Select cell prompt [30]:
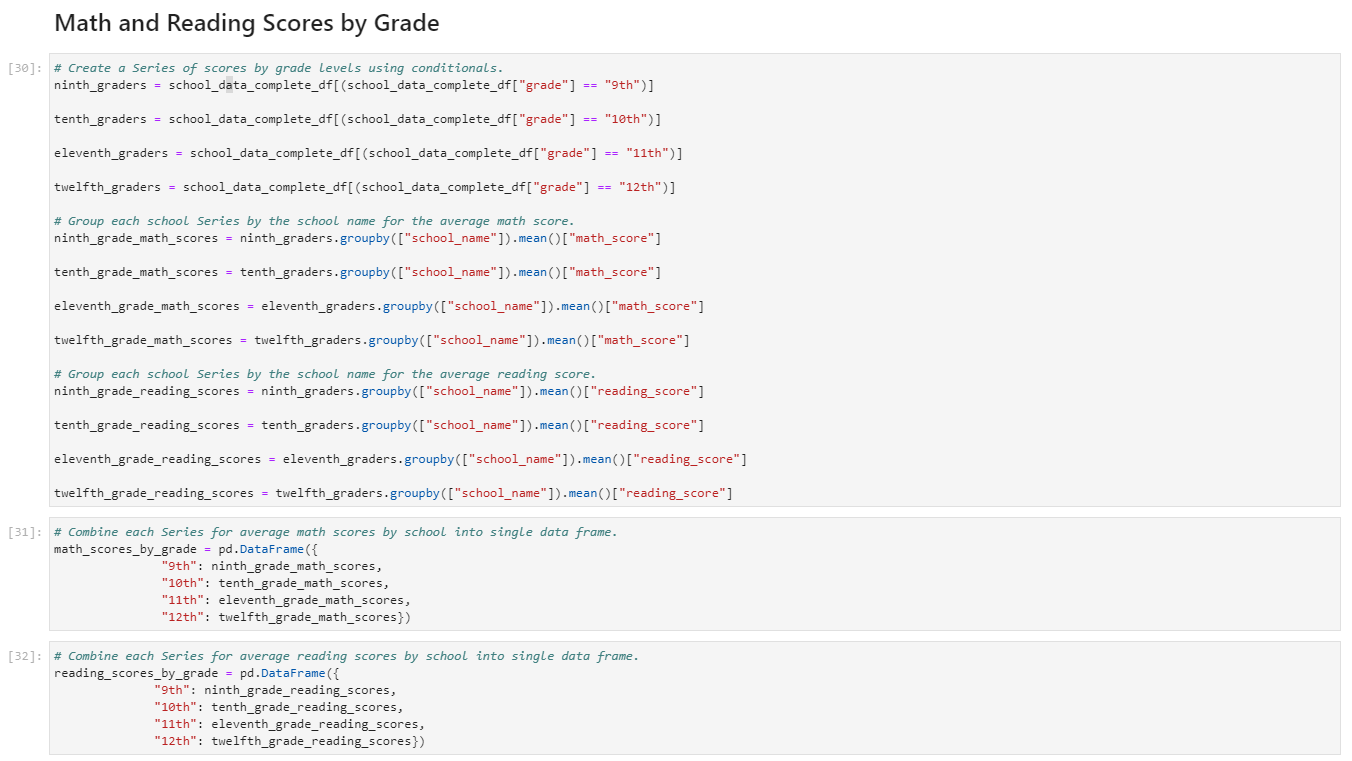Image resolution: width=1352 pixels, height=761 pixels. tap(25, 68)
